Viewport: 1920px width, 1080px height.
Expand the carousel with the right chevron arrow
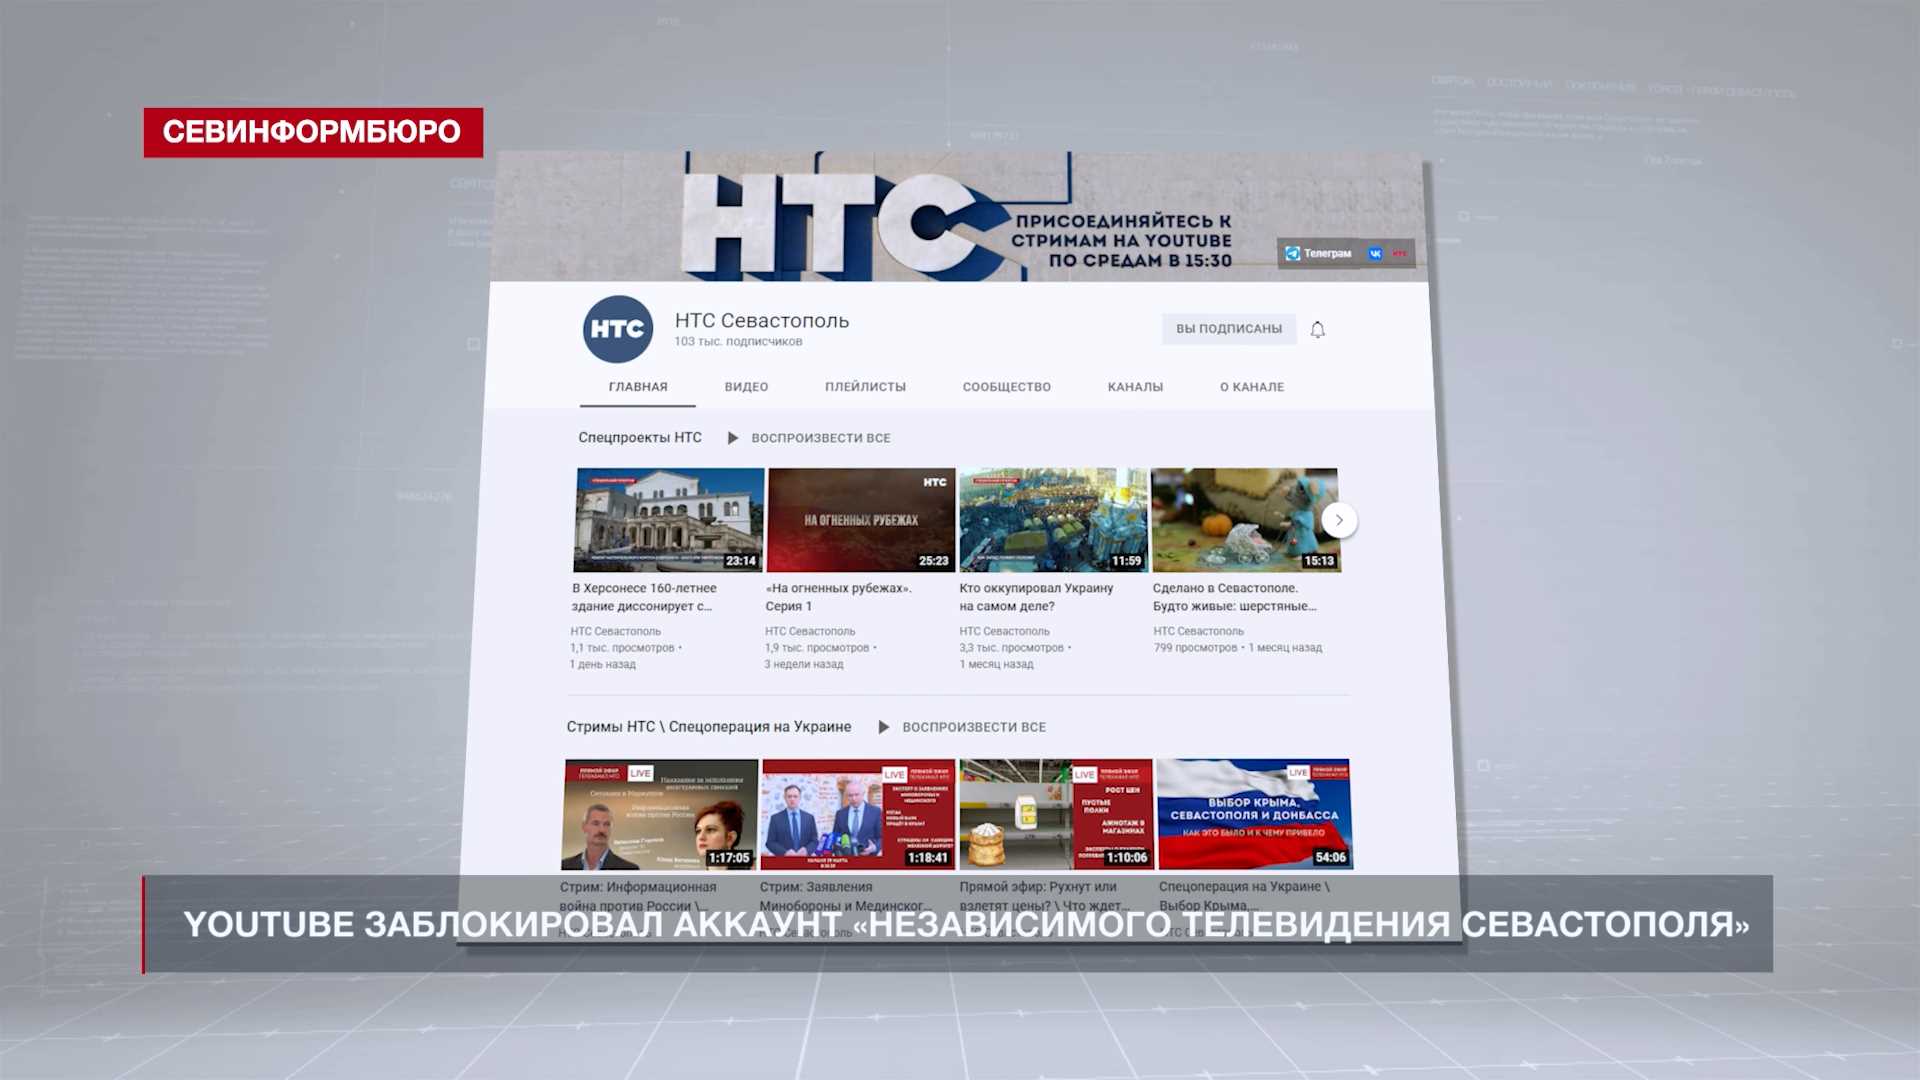tap(1339, 520)
